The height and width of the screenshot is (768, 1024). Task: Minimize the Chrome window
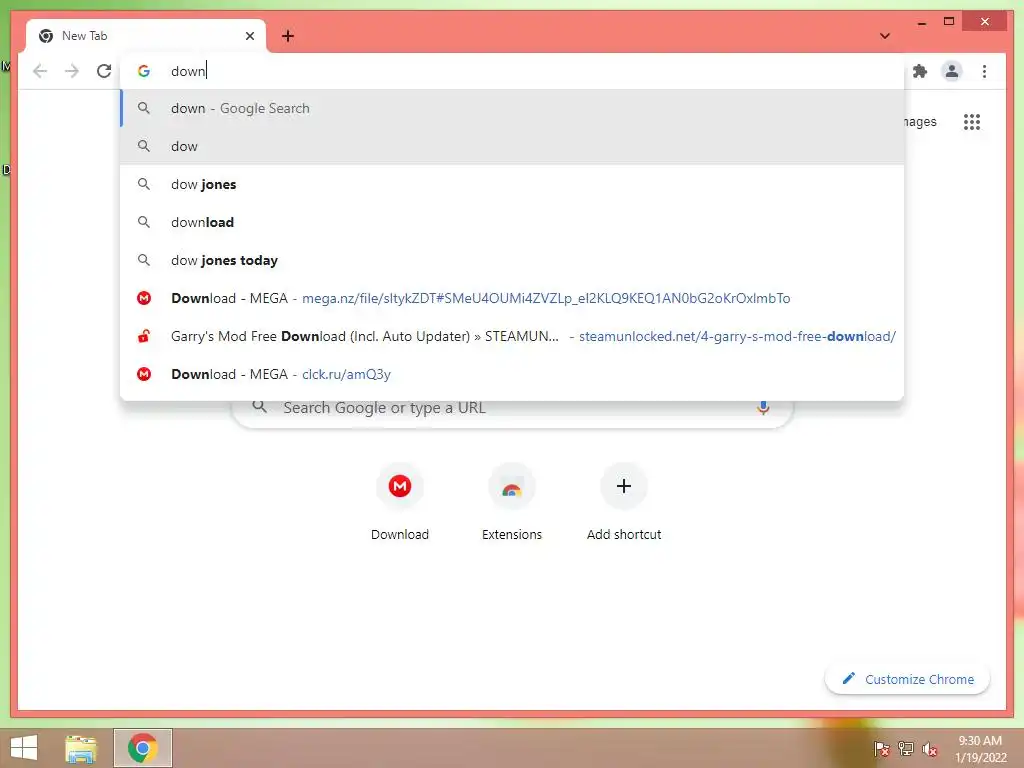point(921,22)
